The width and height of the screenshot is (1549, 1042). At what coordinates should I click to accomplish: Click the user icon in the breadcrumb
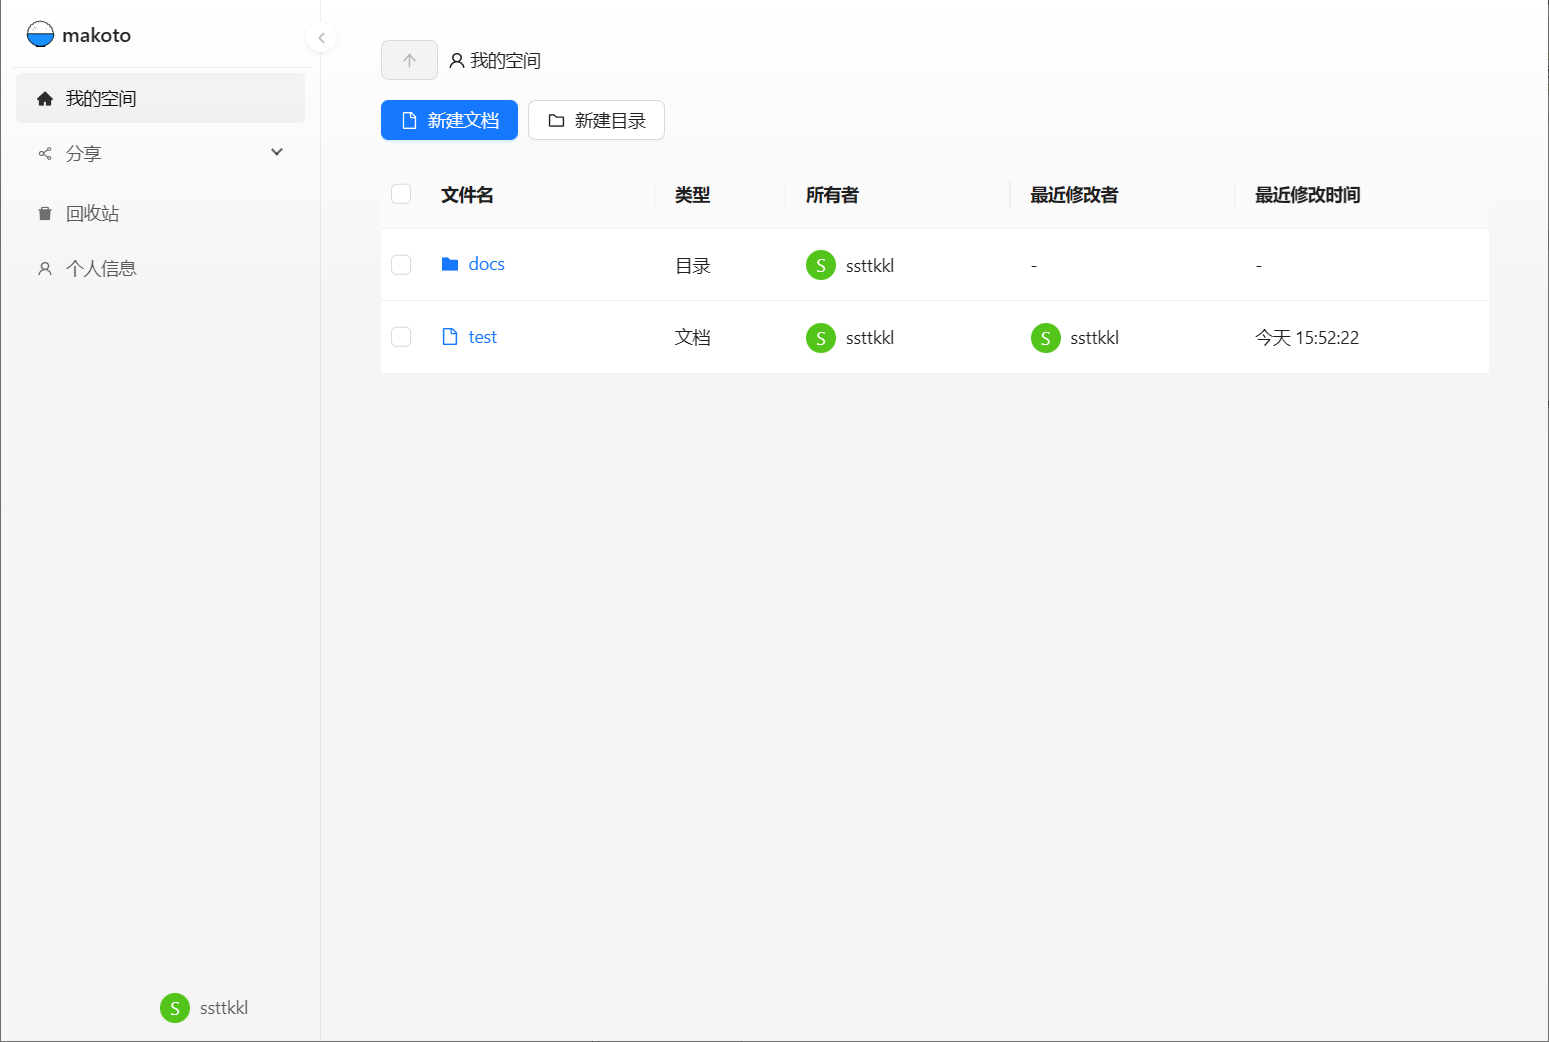click(x=457, y=61)
